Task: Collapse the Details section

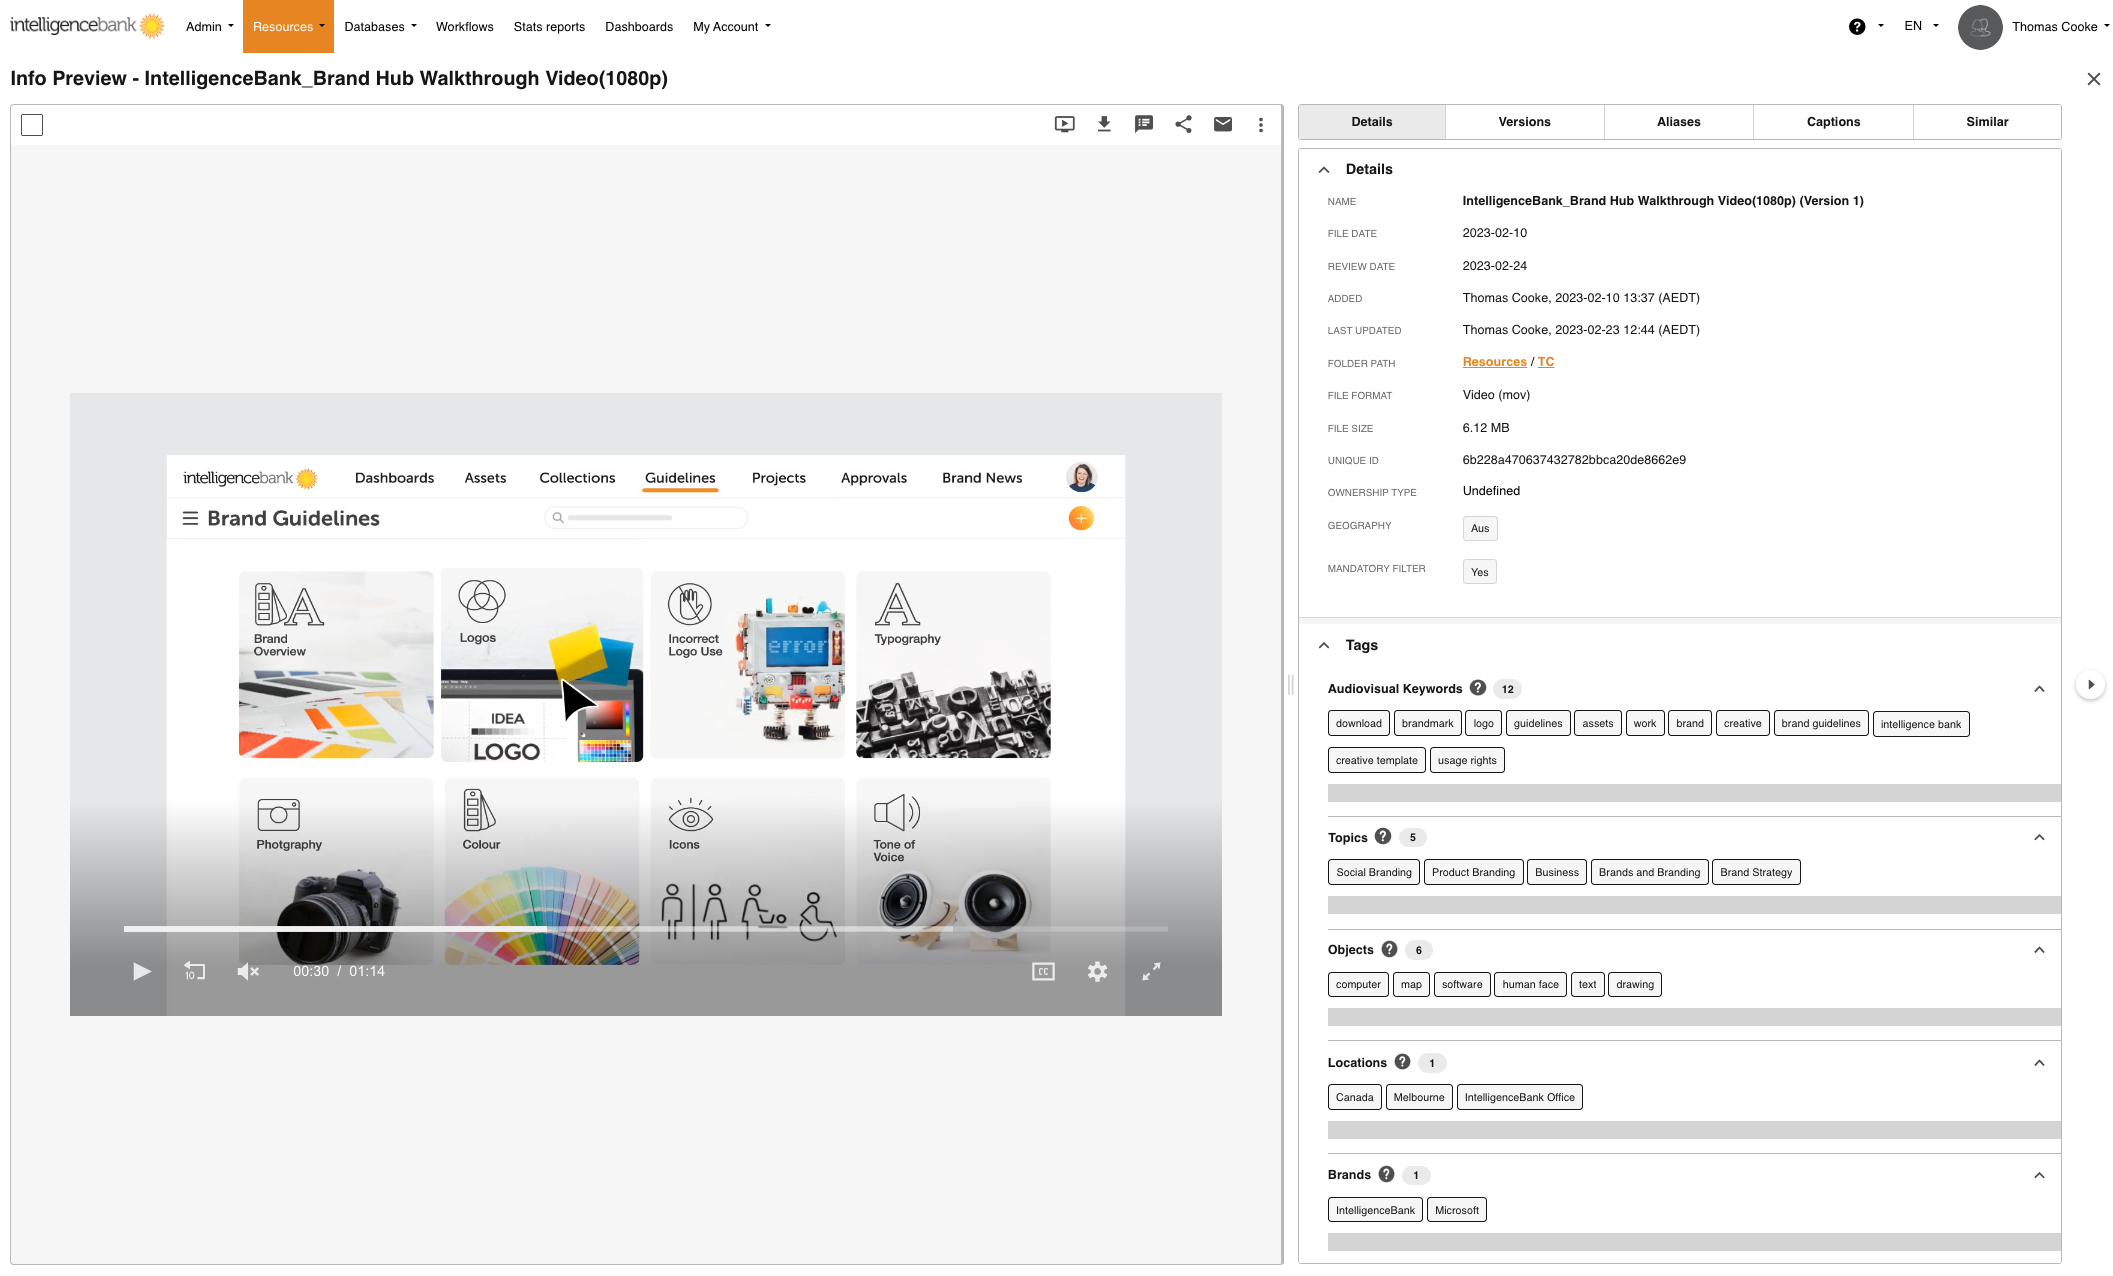Action: [x=1324, y=170]
